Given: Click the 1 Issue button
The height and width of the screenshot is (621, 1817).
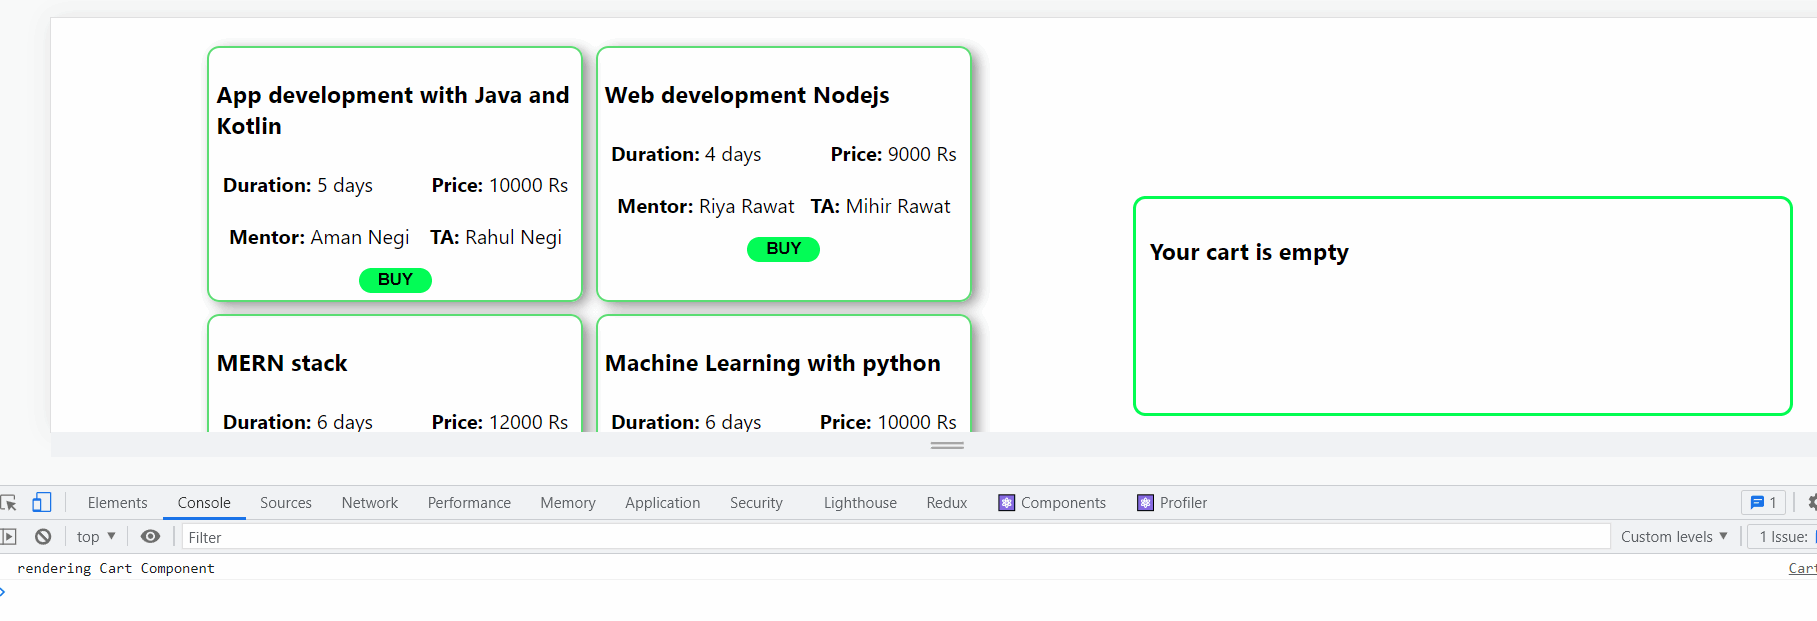Looking at the screenshot, I should [x=1784, y=537].
